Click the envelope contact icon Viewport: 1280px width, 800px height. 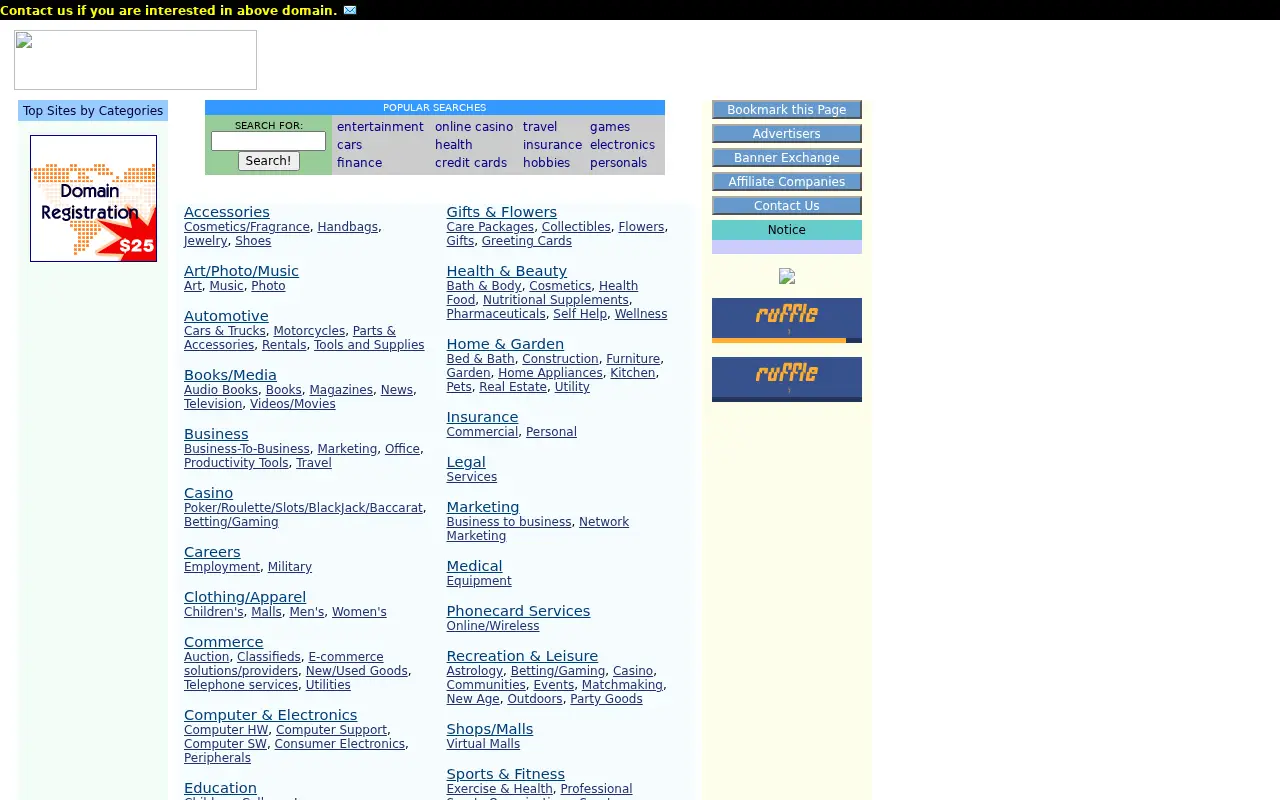coord(350,10)
